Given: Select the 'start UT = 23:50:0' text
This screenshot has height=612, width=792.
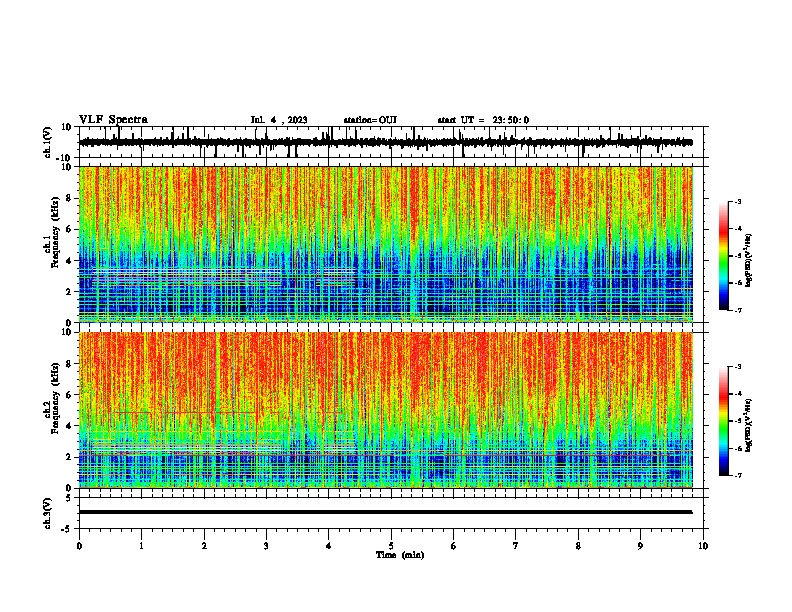Looking at the screenshot, I should point(483,120).
